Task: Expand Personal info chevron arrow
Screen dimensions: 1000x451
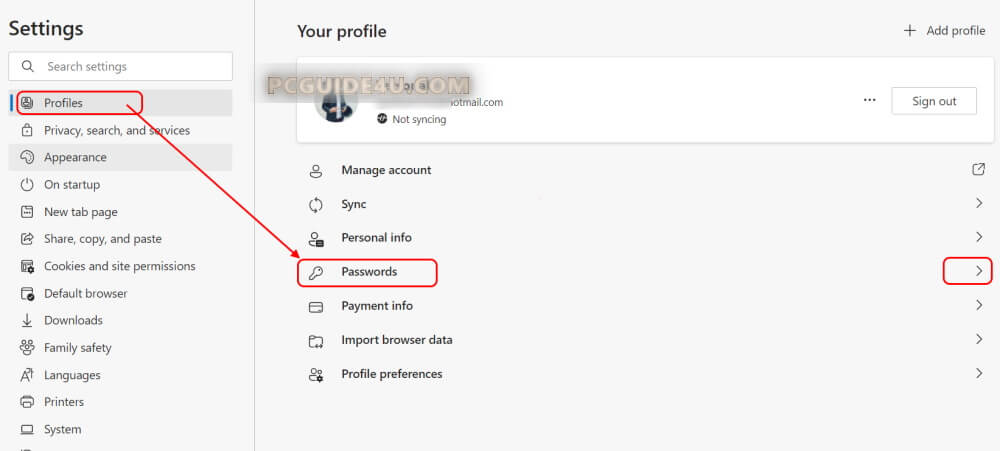Action: coord(979,237)
